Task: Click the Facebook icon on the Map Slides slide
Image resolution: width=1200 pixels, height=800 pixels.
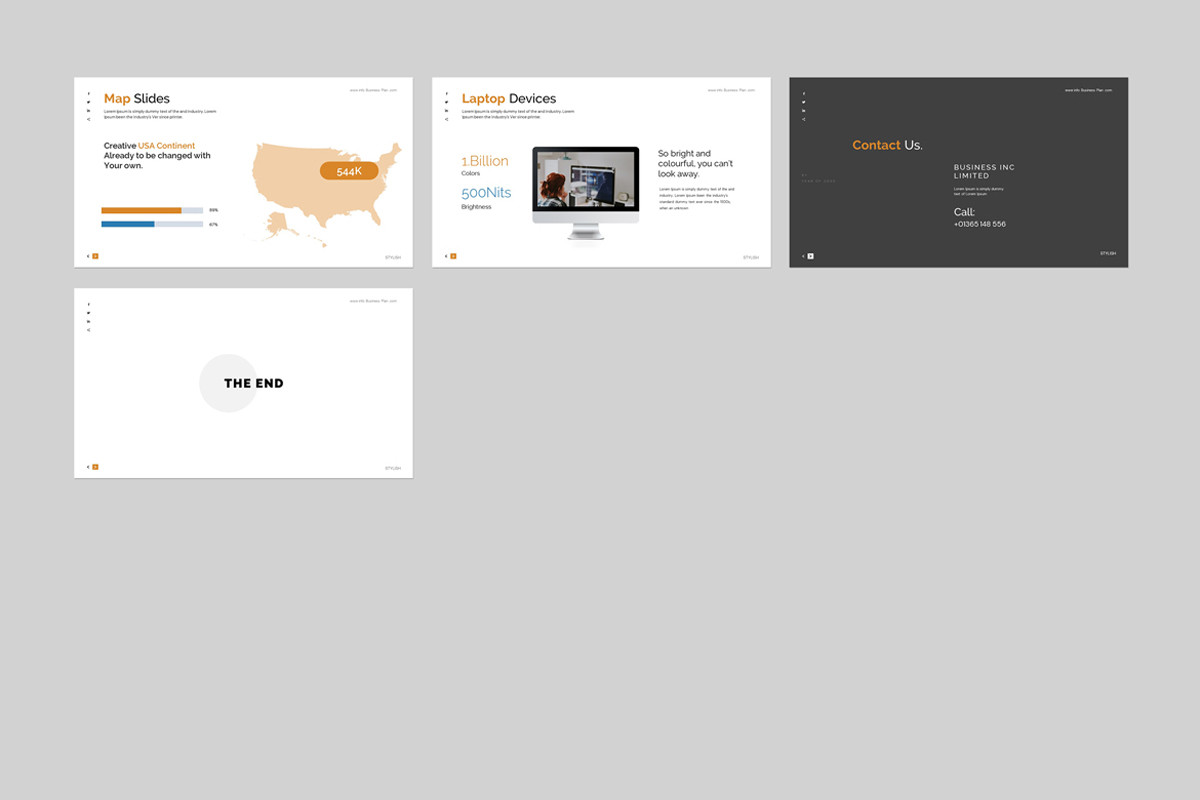Action: click(x=89, y=93)
